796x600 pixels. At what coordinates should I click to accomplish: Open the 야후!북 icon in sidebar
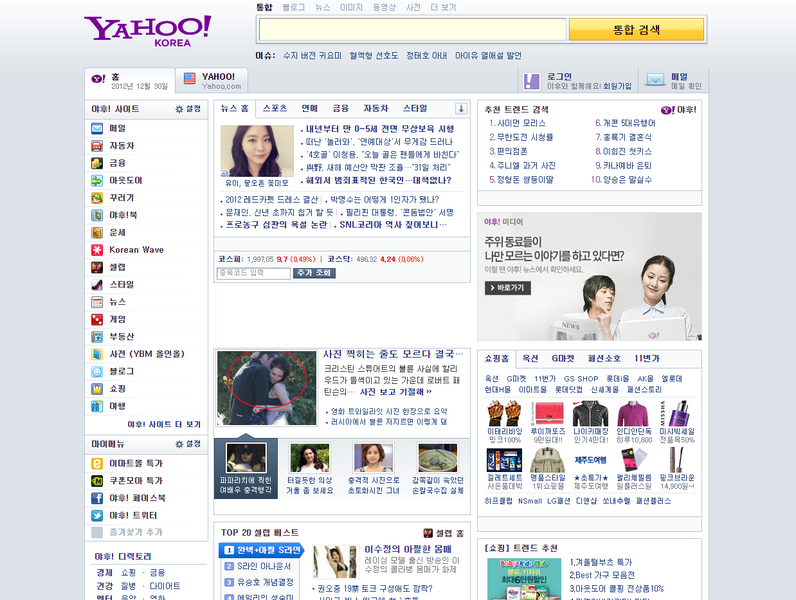click(x=96, y=215)
